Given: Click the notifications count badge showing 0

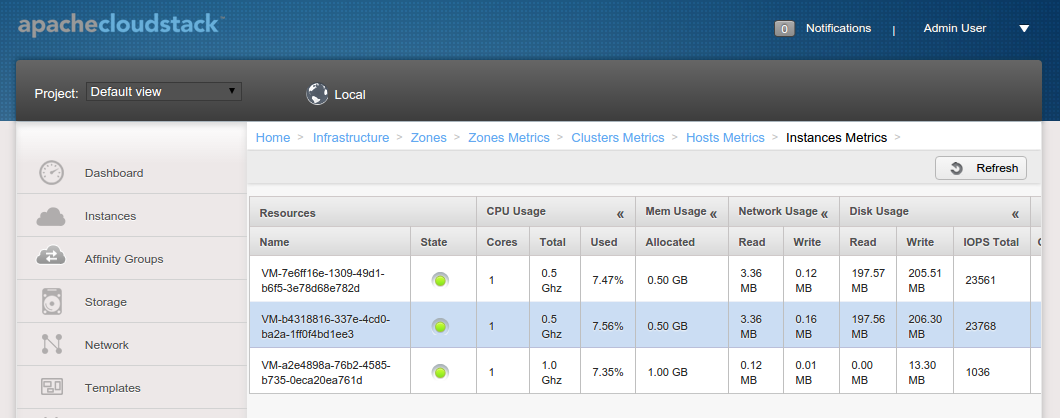Looking at the screenshot, I should pos(784,29).
